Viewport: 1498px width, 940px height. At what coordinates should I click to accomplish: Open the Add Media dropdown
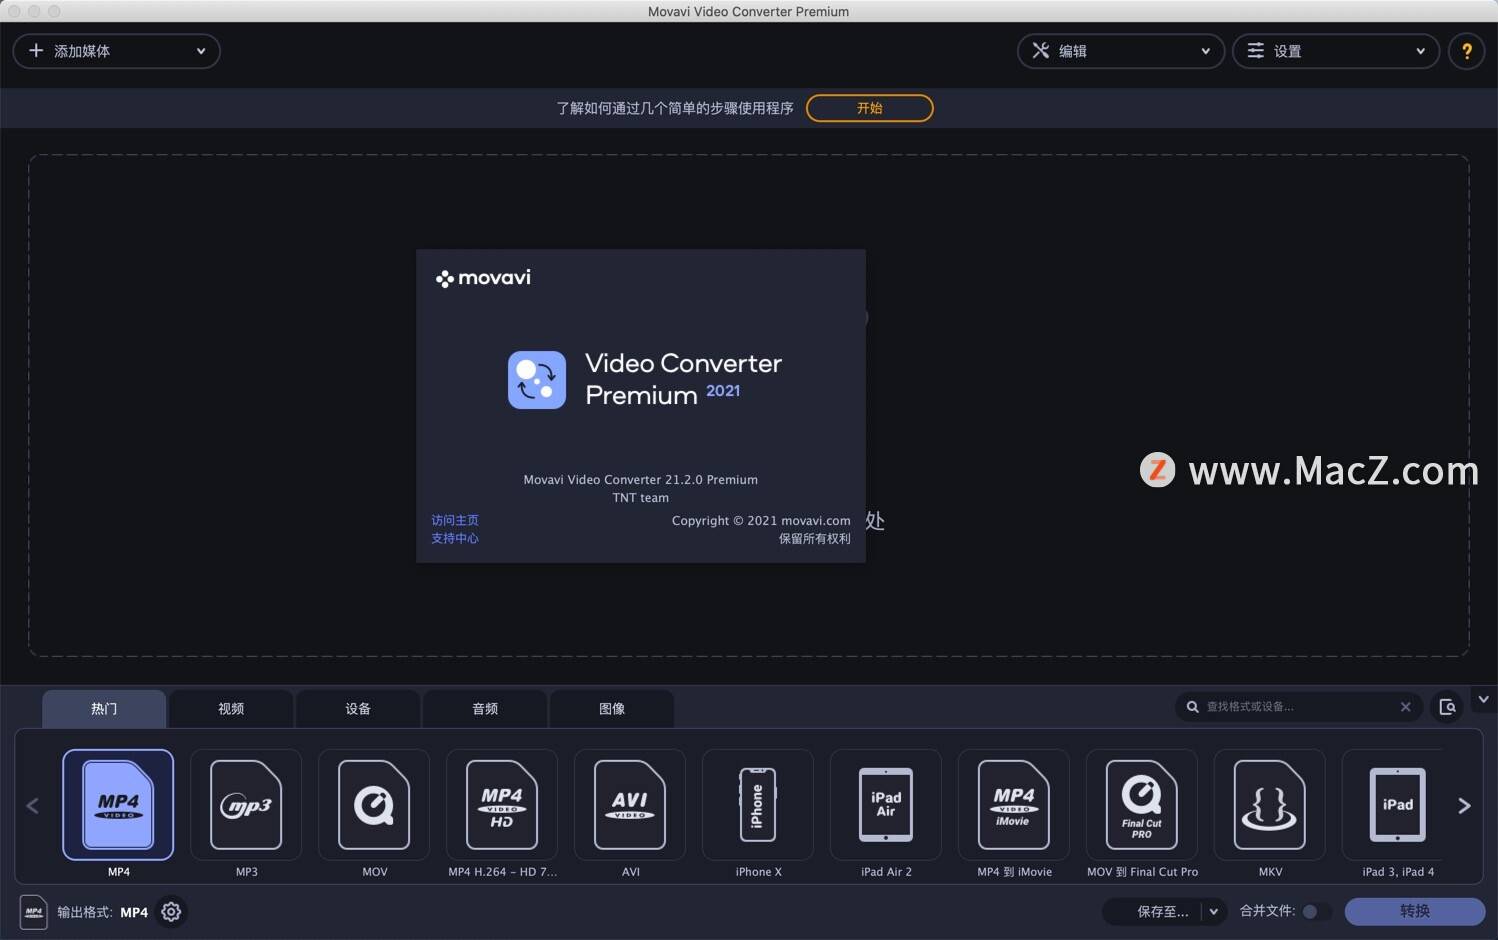[116, 51]
